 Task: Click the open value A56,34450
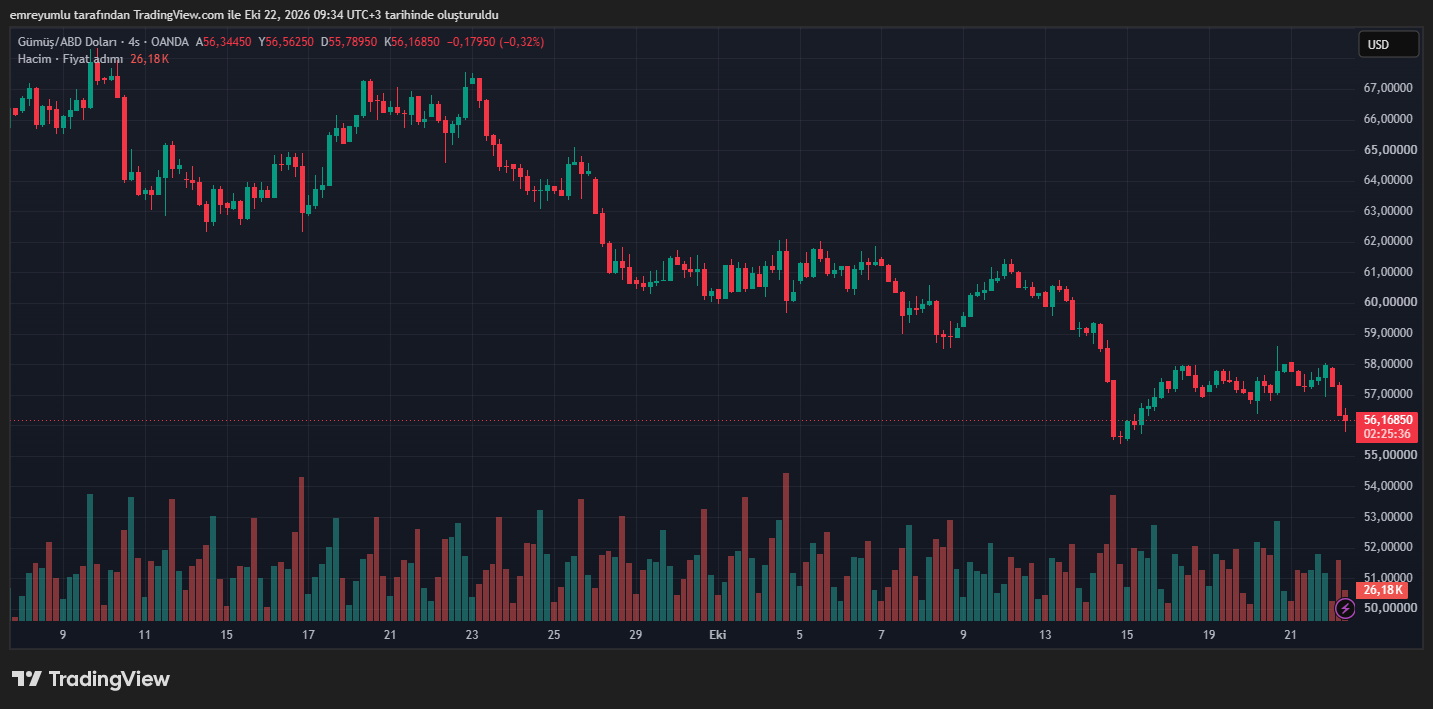pos(225,42)
